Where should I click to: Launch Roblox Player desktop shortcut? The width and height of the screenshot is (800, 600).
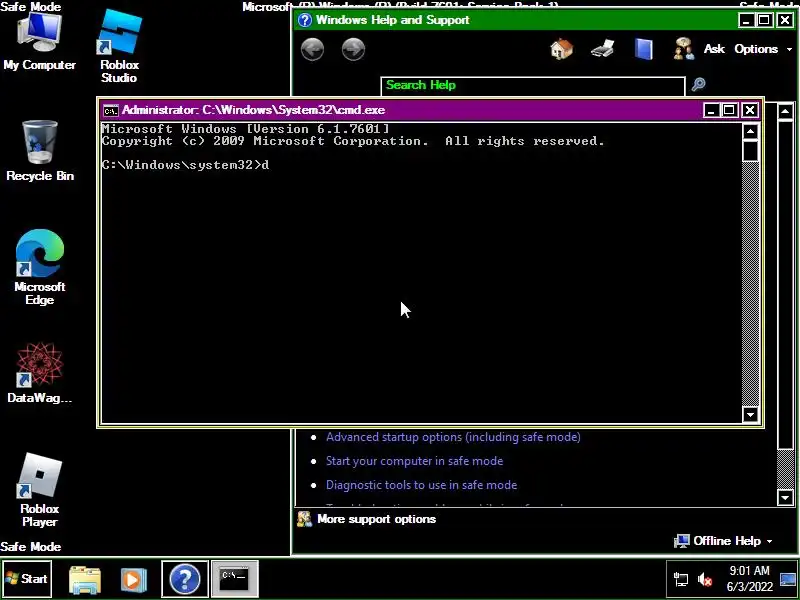(x=39, y=491)
